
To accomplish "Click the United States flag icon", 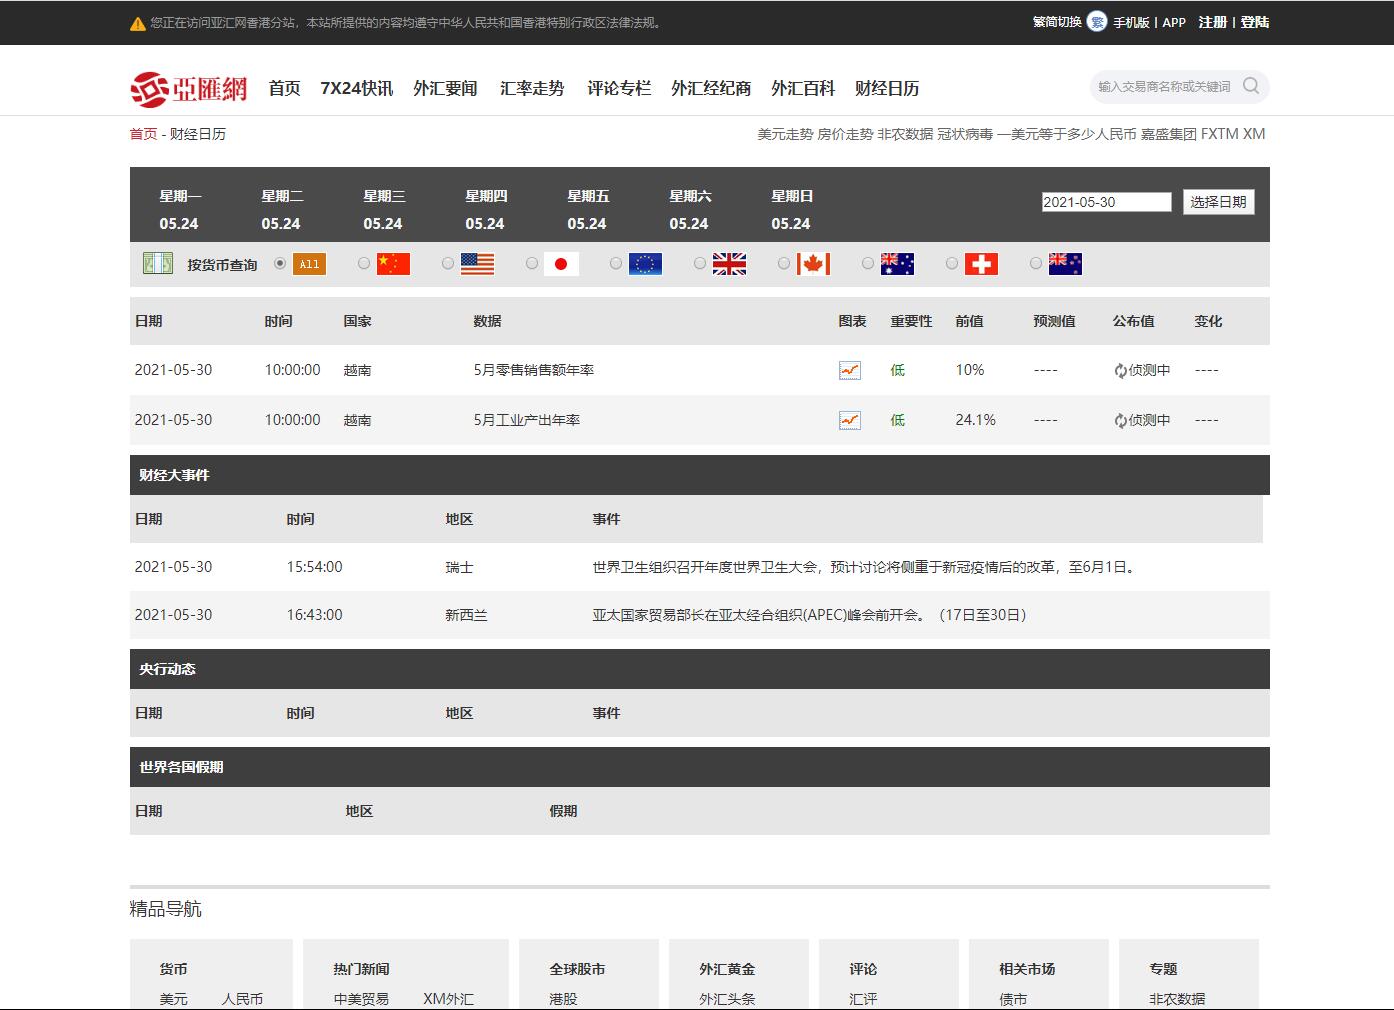I will click(x=477, y=264).
